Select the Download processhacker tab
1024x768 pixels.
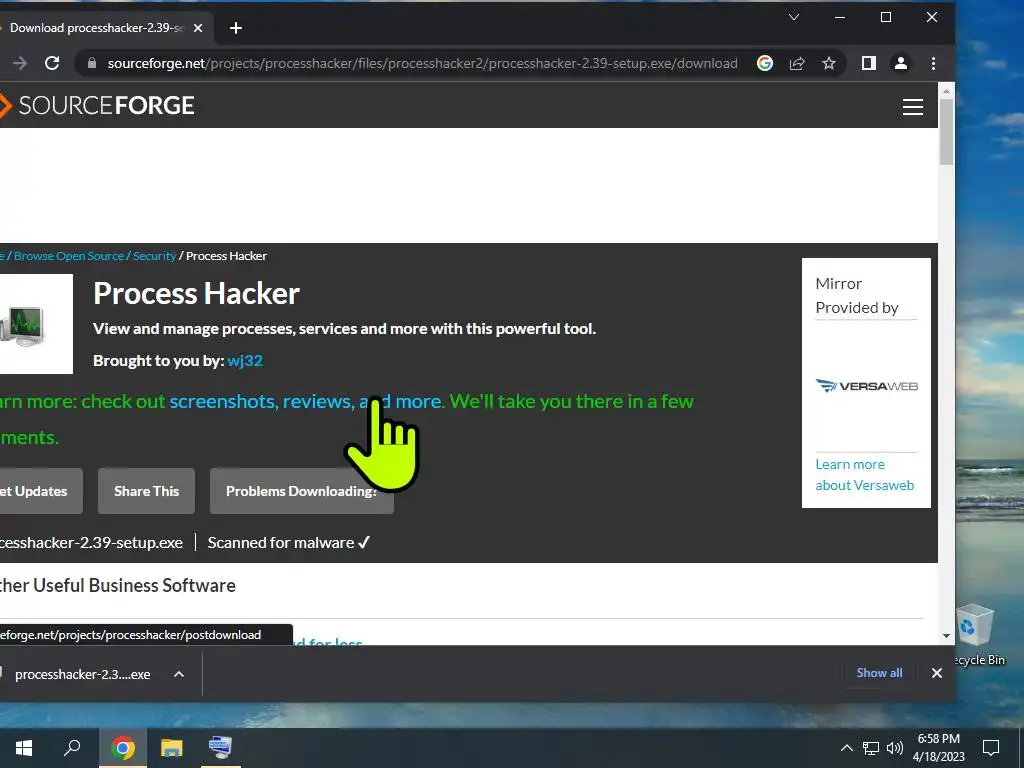tap(95, 28)
